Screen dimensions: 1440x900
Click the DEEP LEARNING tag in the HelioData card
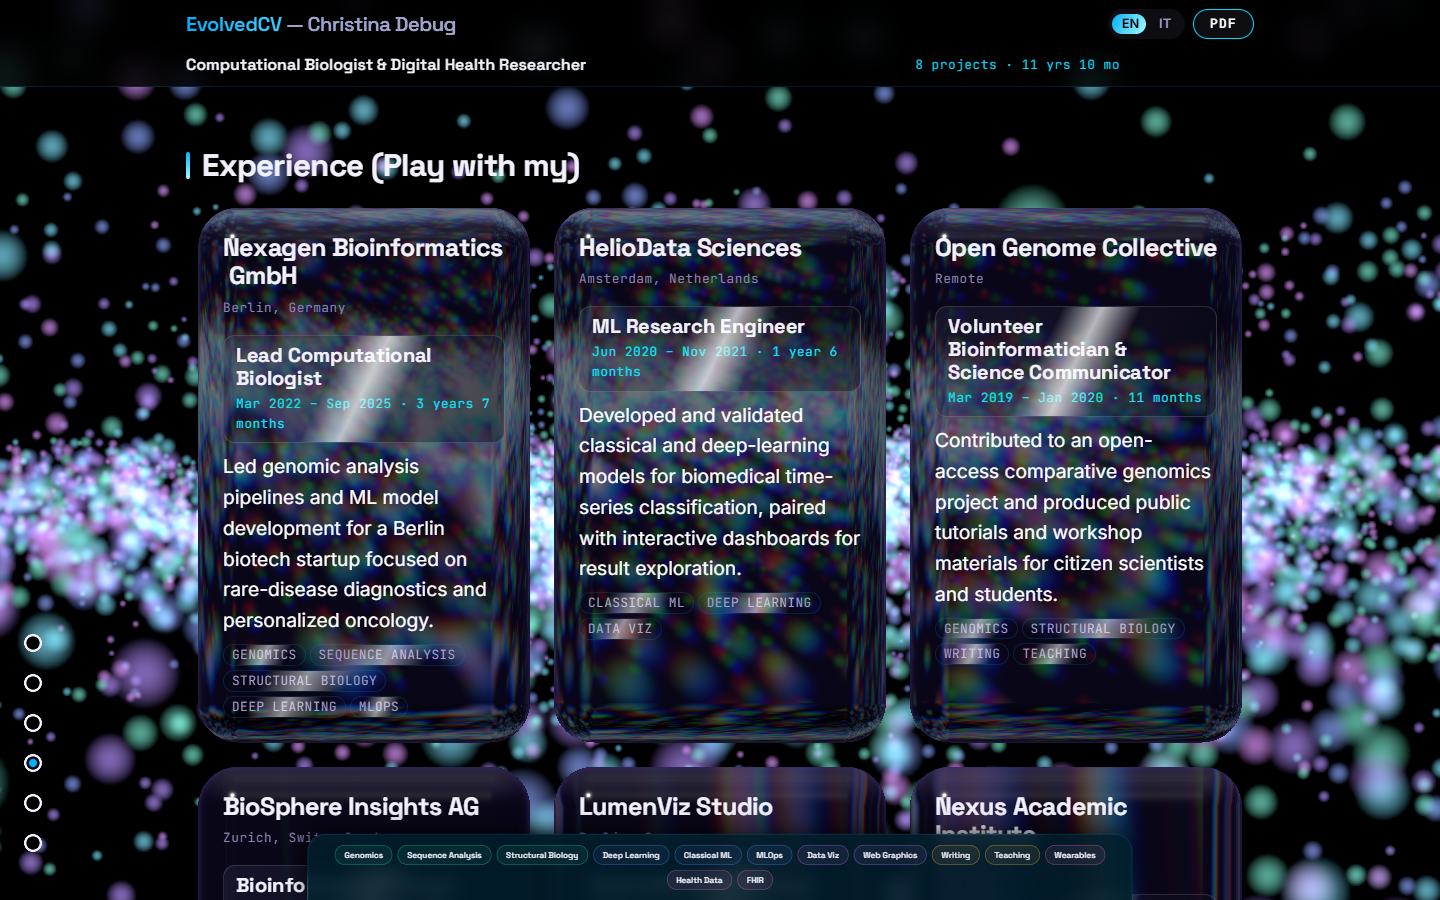coord(759,603)
